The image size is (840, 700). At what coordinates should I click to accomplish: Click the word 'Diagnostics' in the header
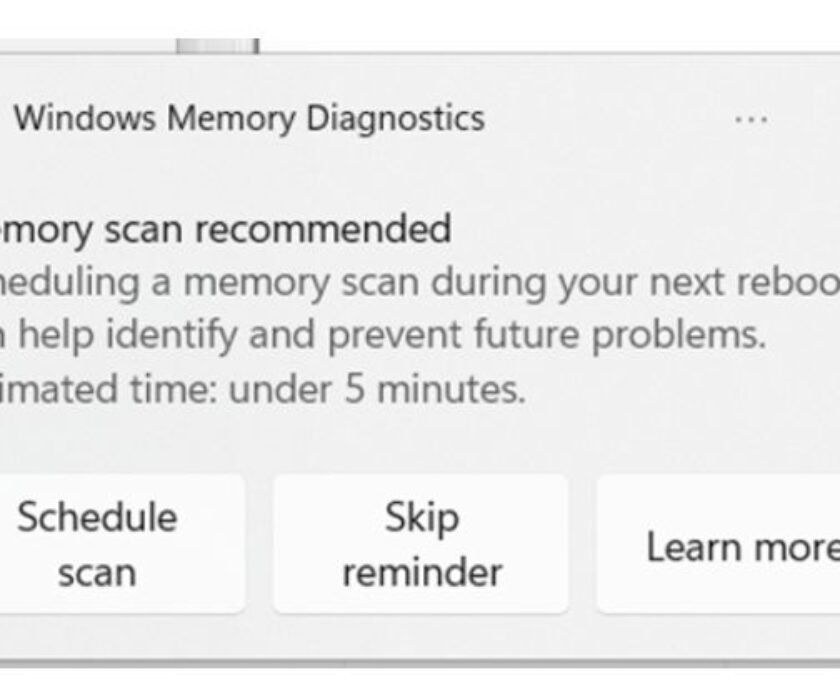click(x=395, y=118)
